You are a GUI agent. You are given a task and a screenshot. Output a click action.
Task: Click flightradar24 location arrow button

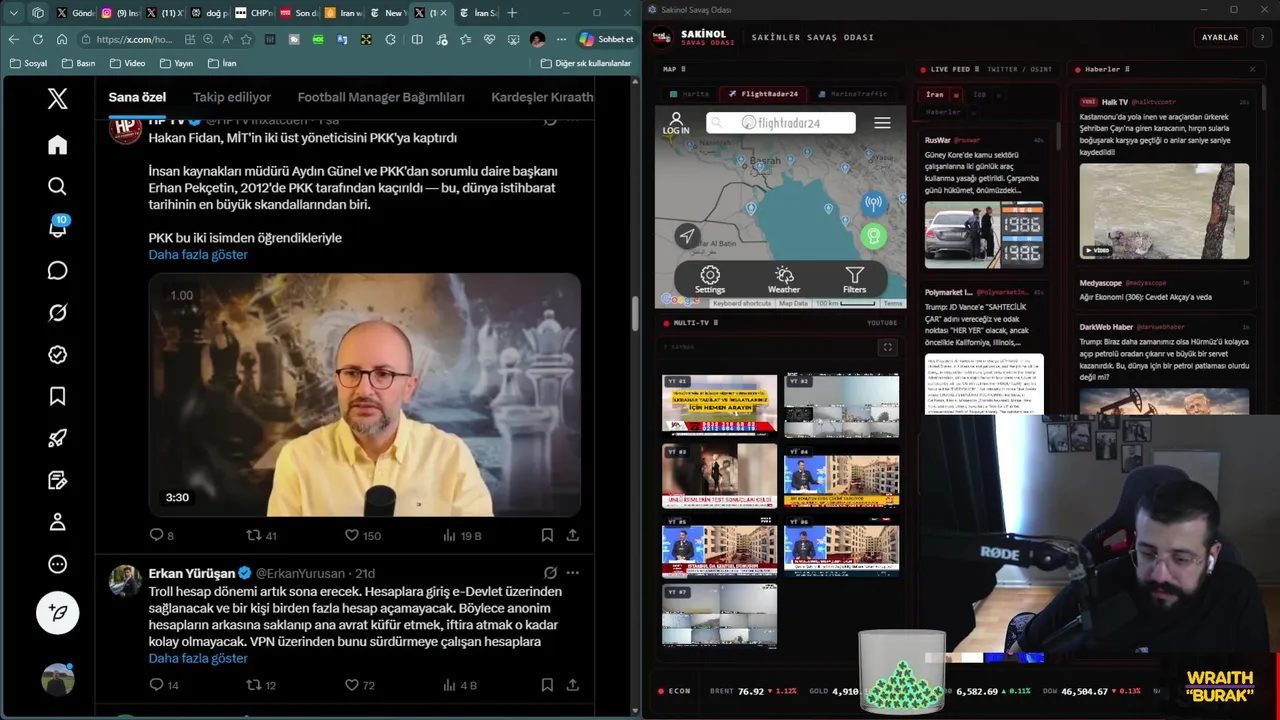(687, 236)
